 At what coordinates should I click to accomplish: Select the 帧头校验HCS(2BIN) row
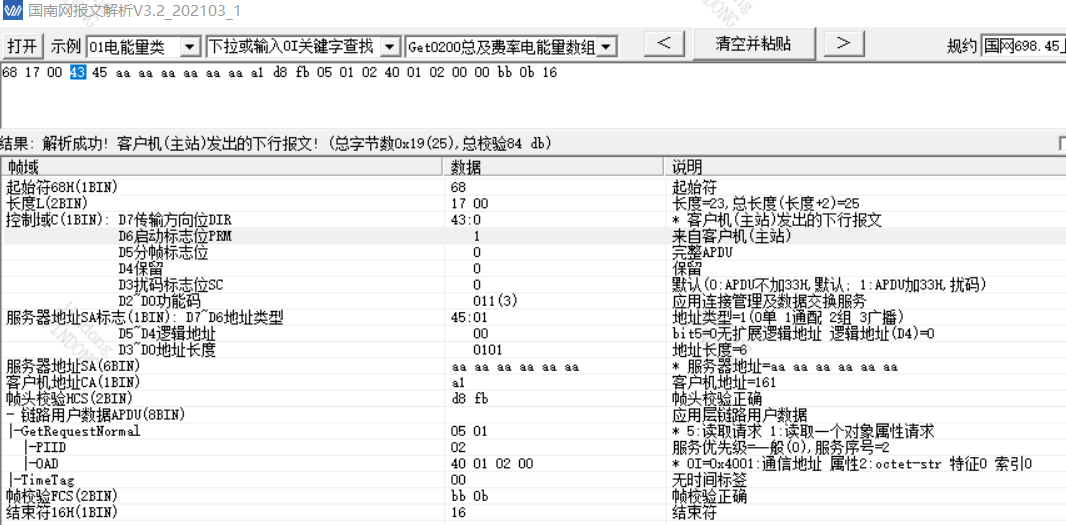point(533,399)
